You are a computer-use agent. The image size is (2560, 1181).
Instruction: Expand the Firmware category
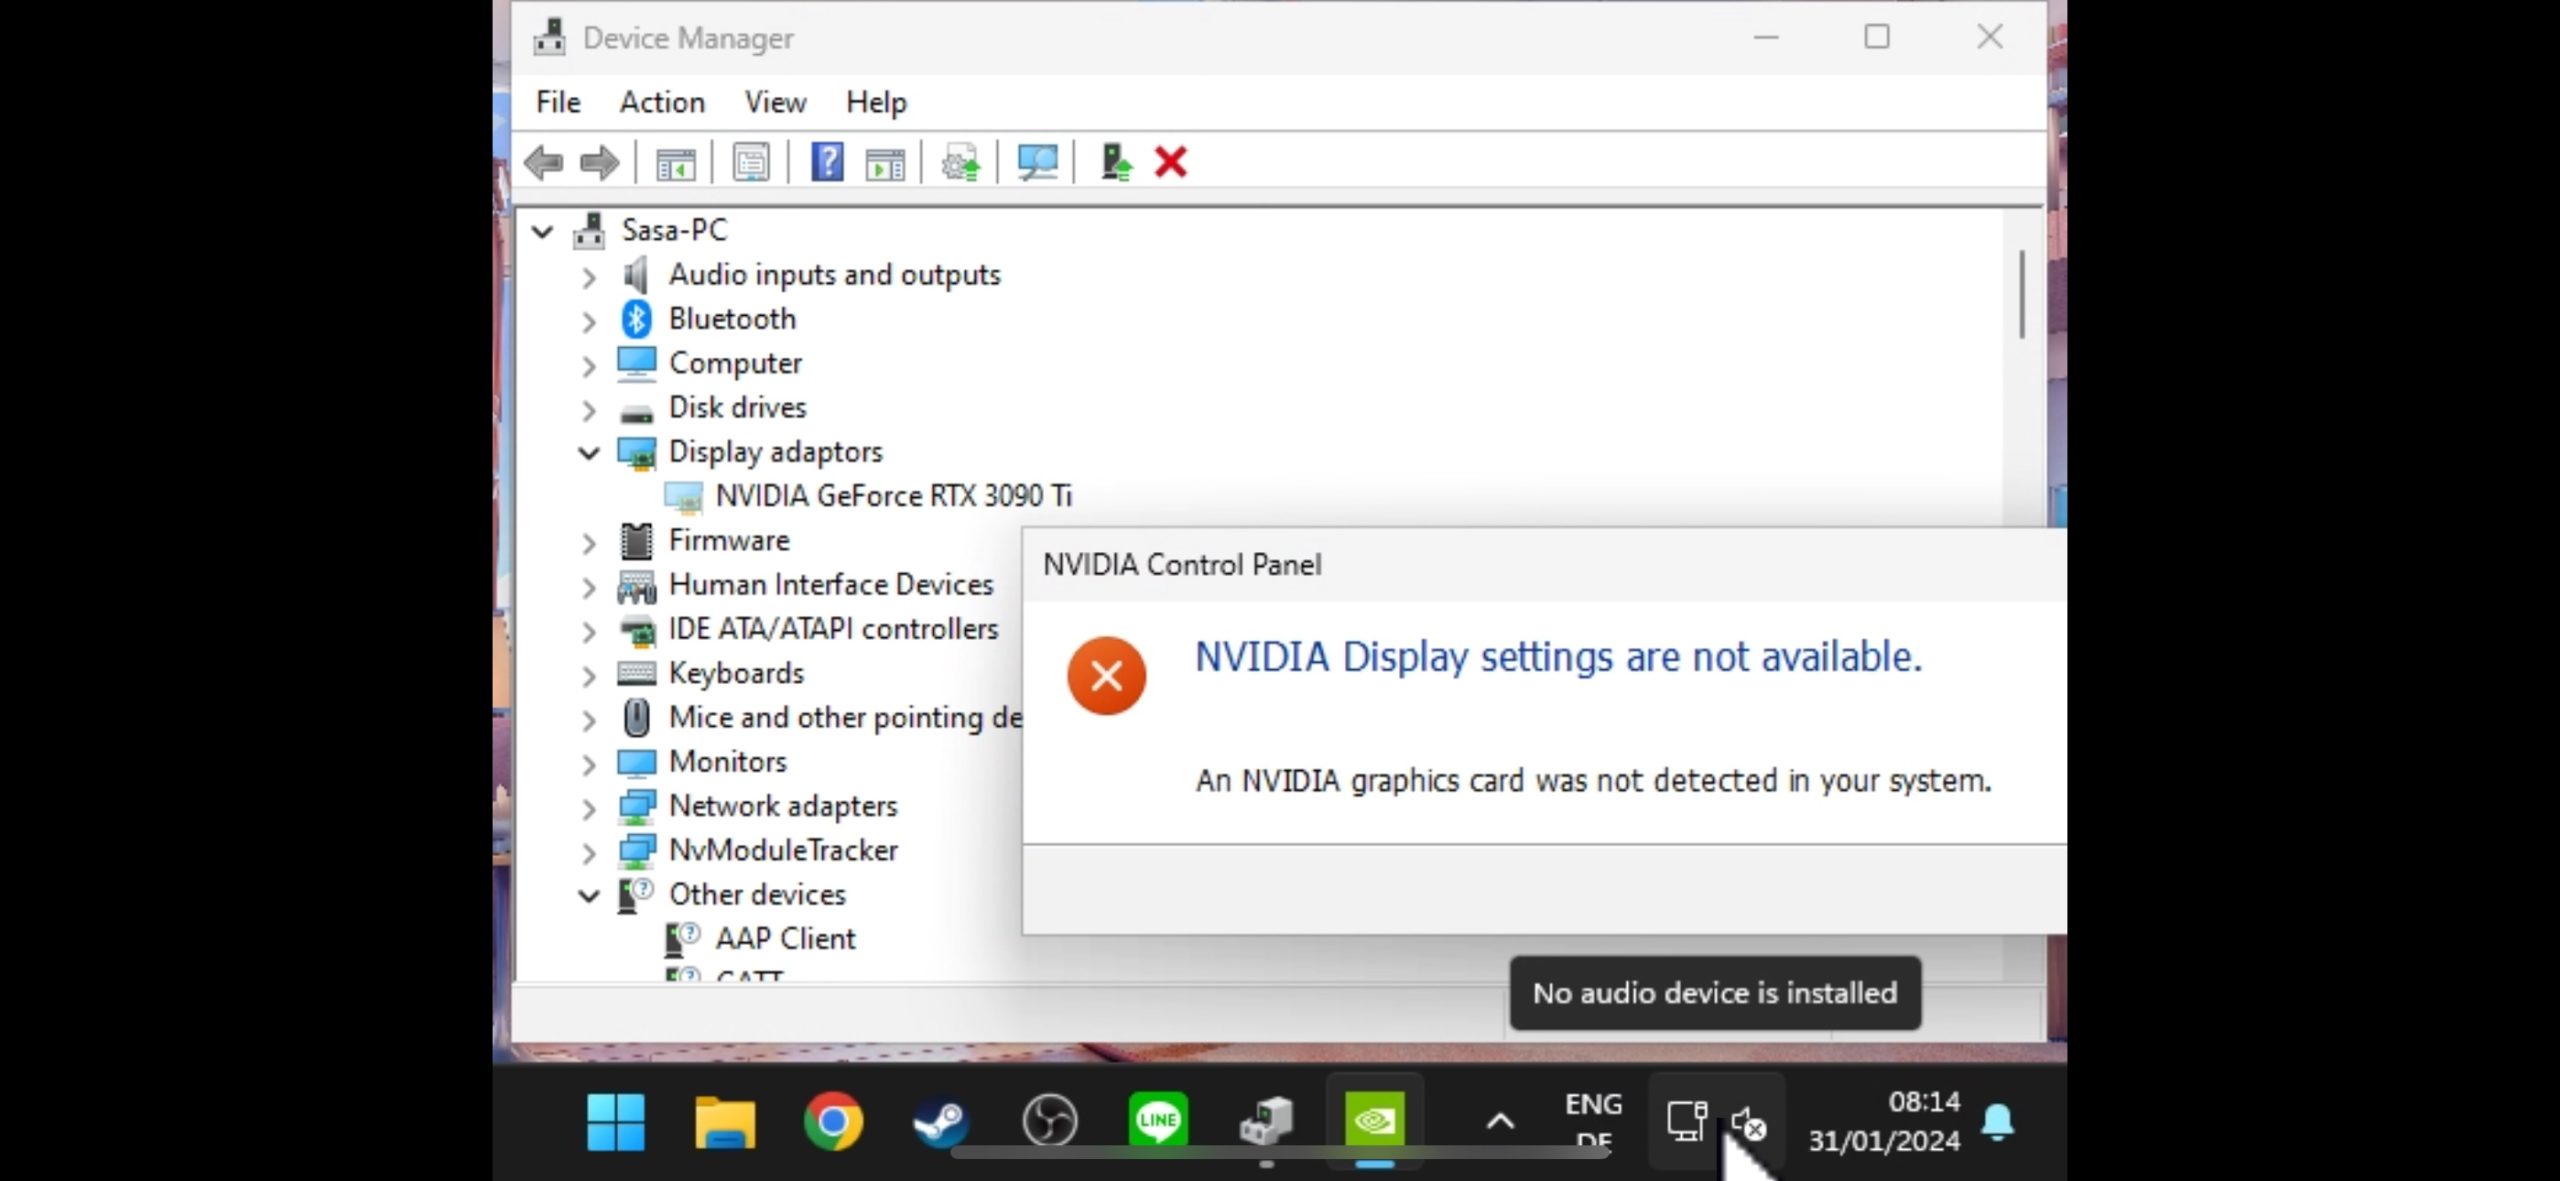(589, 543)
